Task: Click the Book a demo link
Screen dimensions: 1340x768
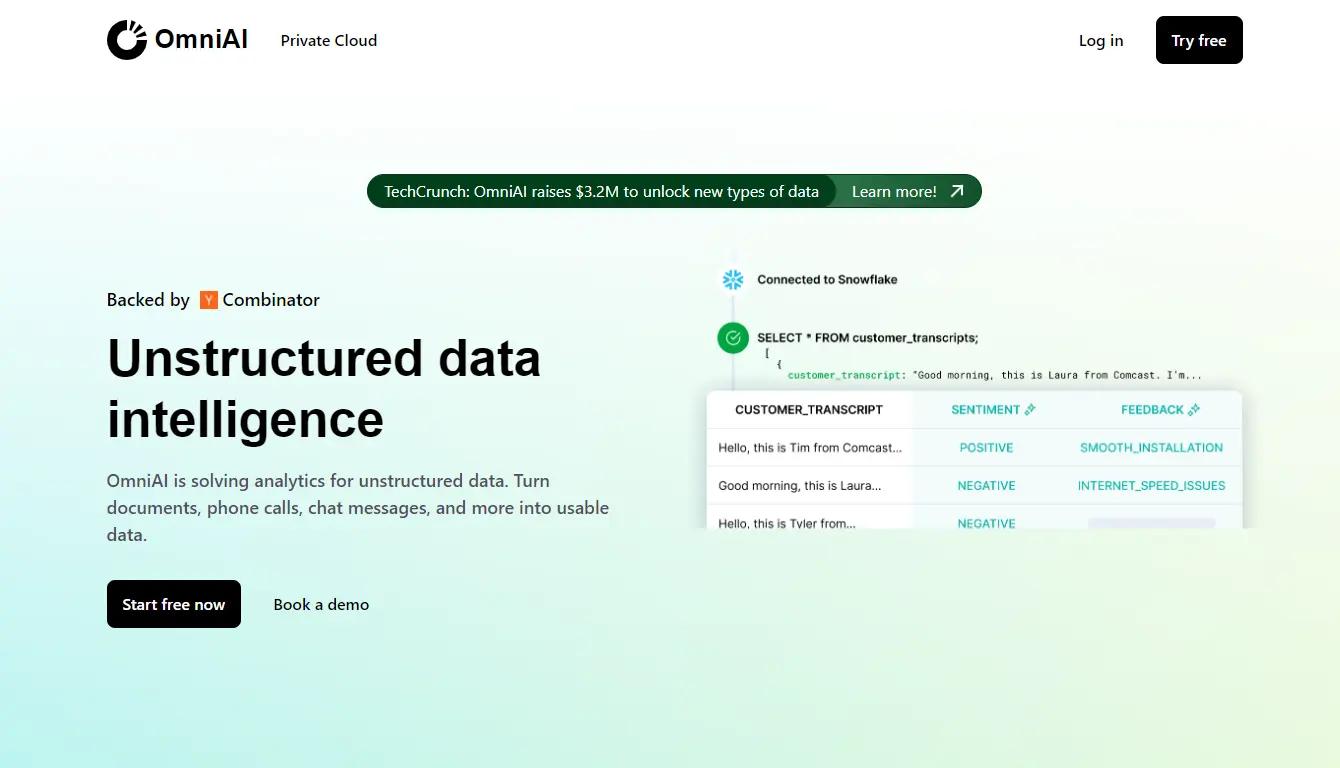Action: (x=321, y=604)
